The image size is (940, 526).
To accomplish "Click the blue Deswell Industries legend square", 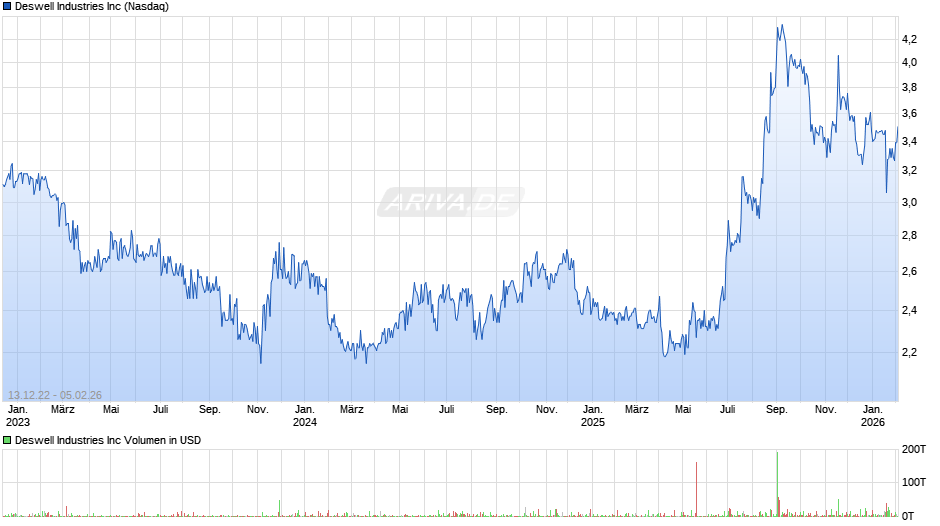I will 7,7.
